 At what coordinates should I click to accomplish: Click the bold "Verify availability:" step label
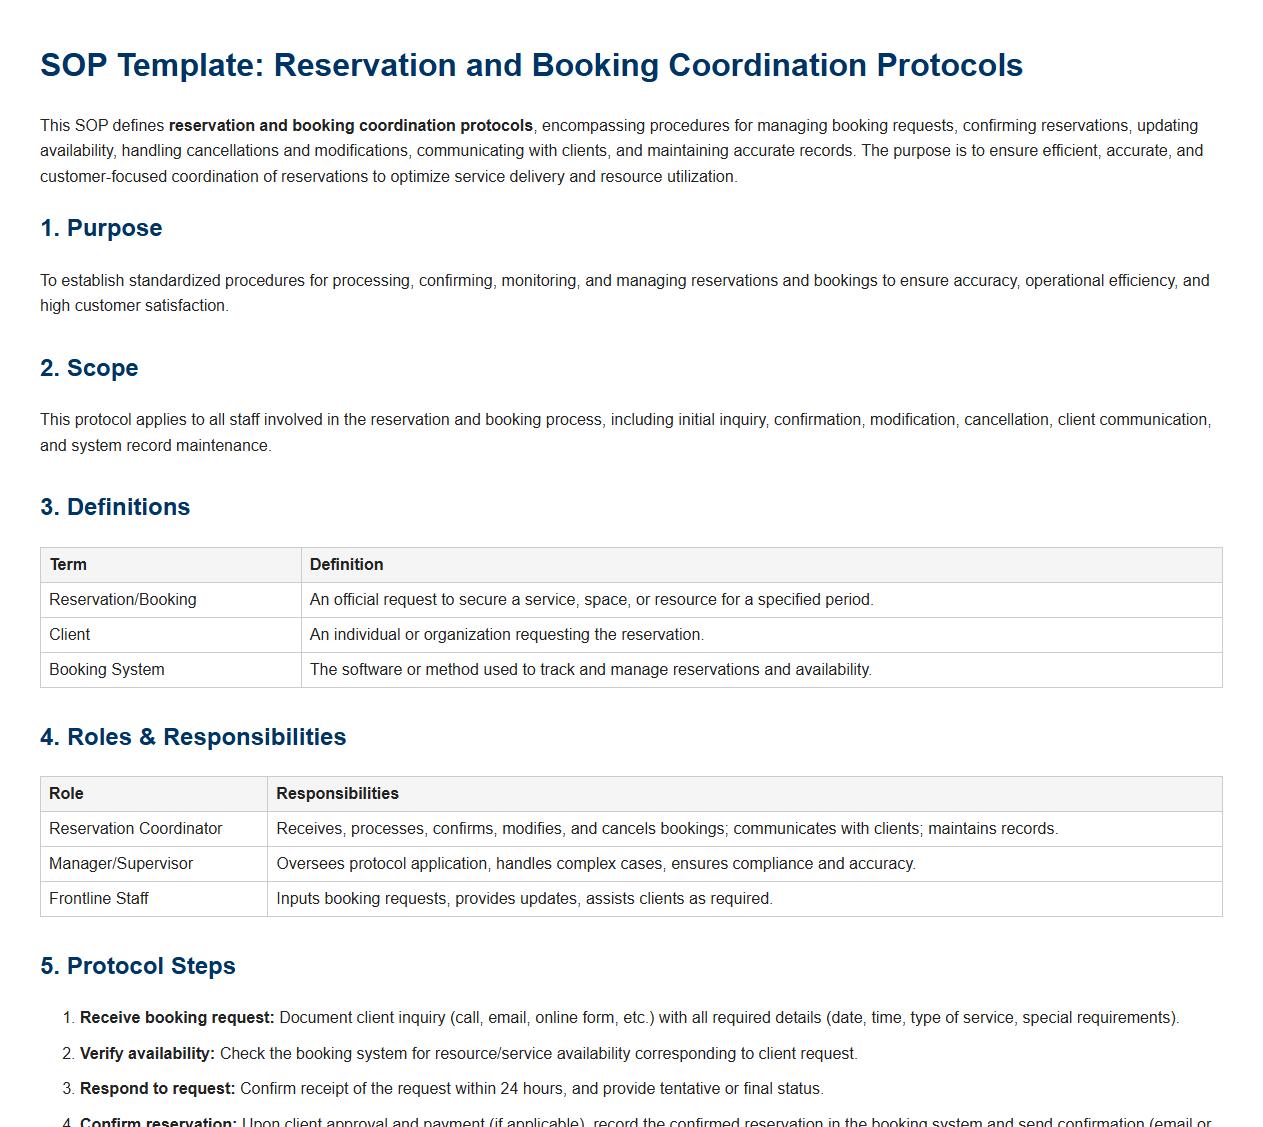pos(147,1054)
